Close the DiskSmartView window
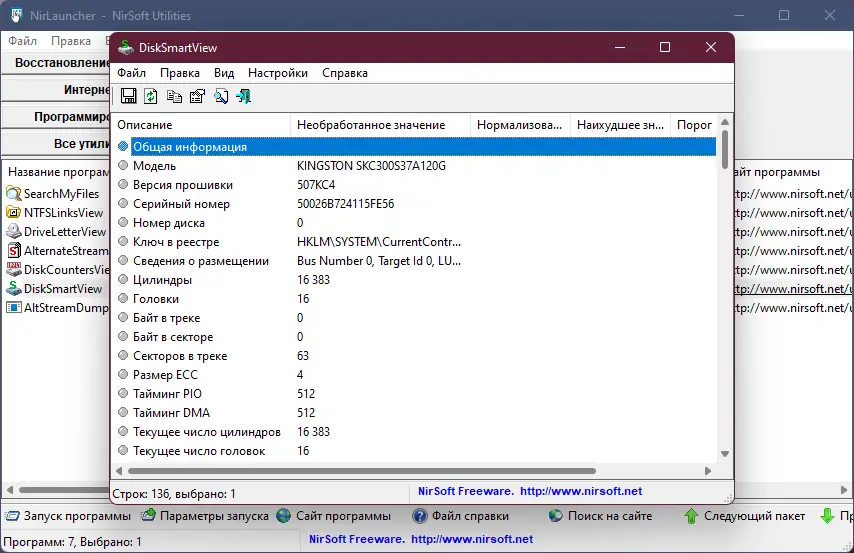 point(711,47)
